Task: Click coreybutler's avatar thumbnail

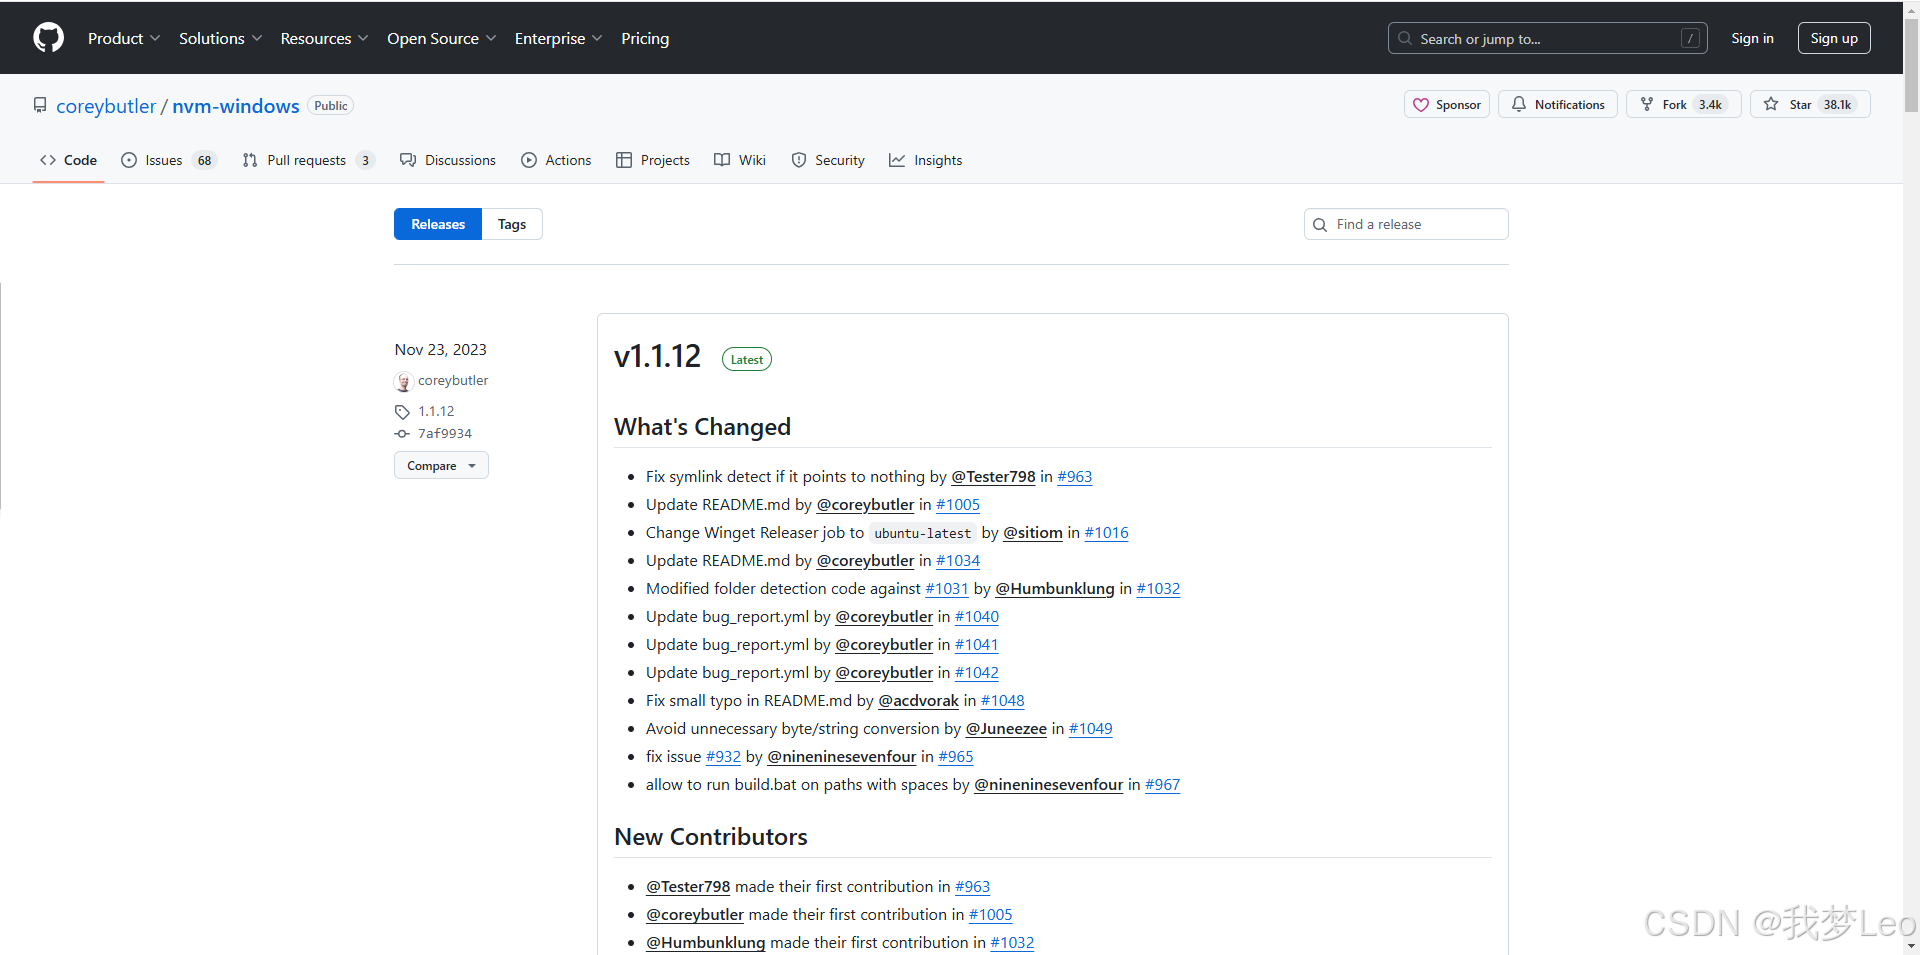Action: click(404, 382)
